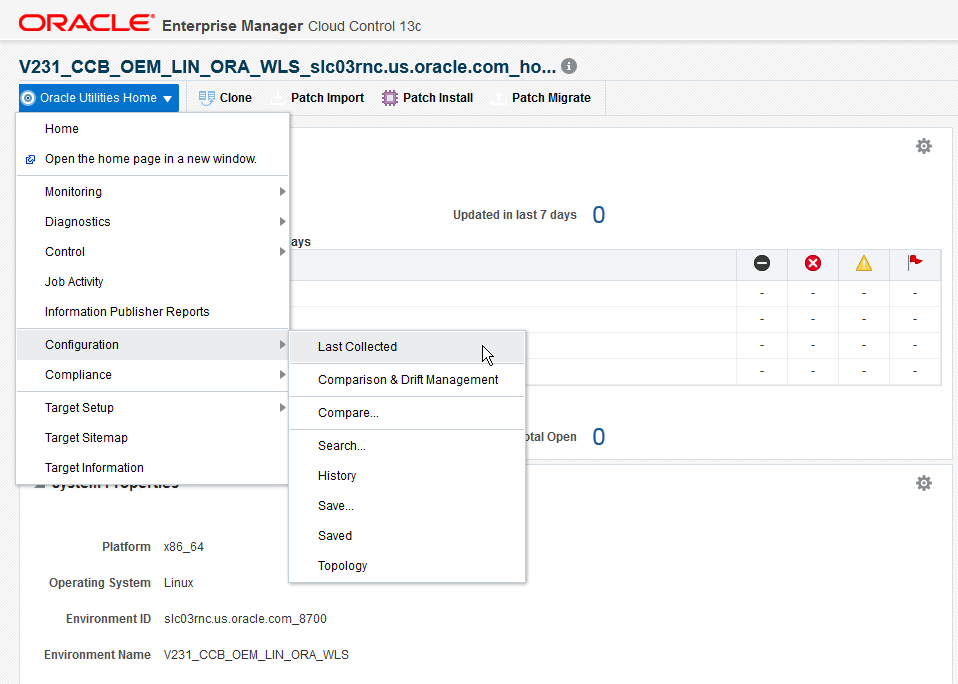Click the page title V231_CCB_OEM_LIN_ORA_WLS
Screen dimensions: 958x684
pyautogui.click(x=287, y=67)
